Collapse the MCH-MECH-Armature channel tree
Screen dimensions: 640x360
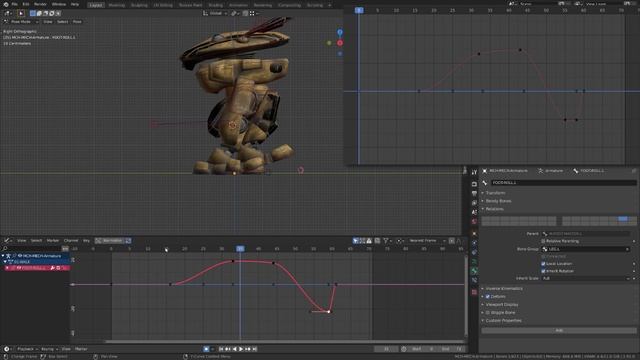click(x=3, y=256)
